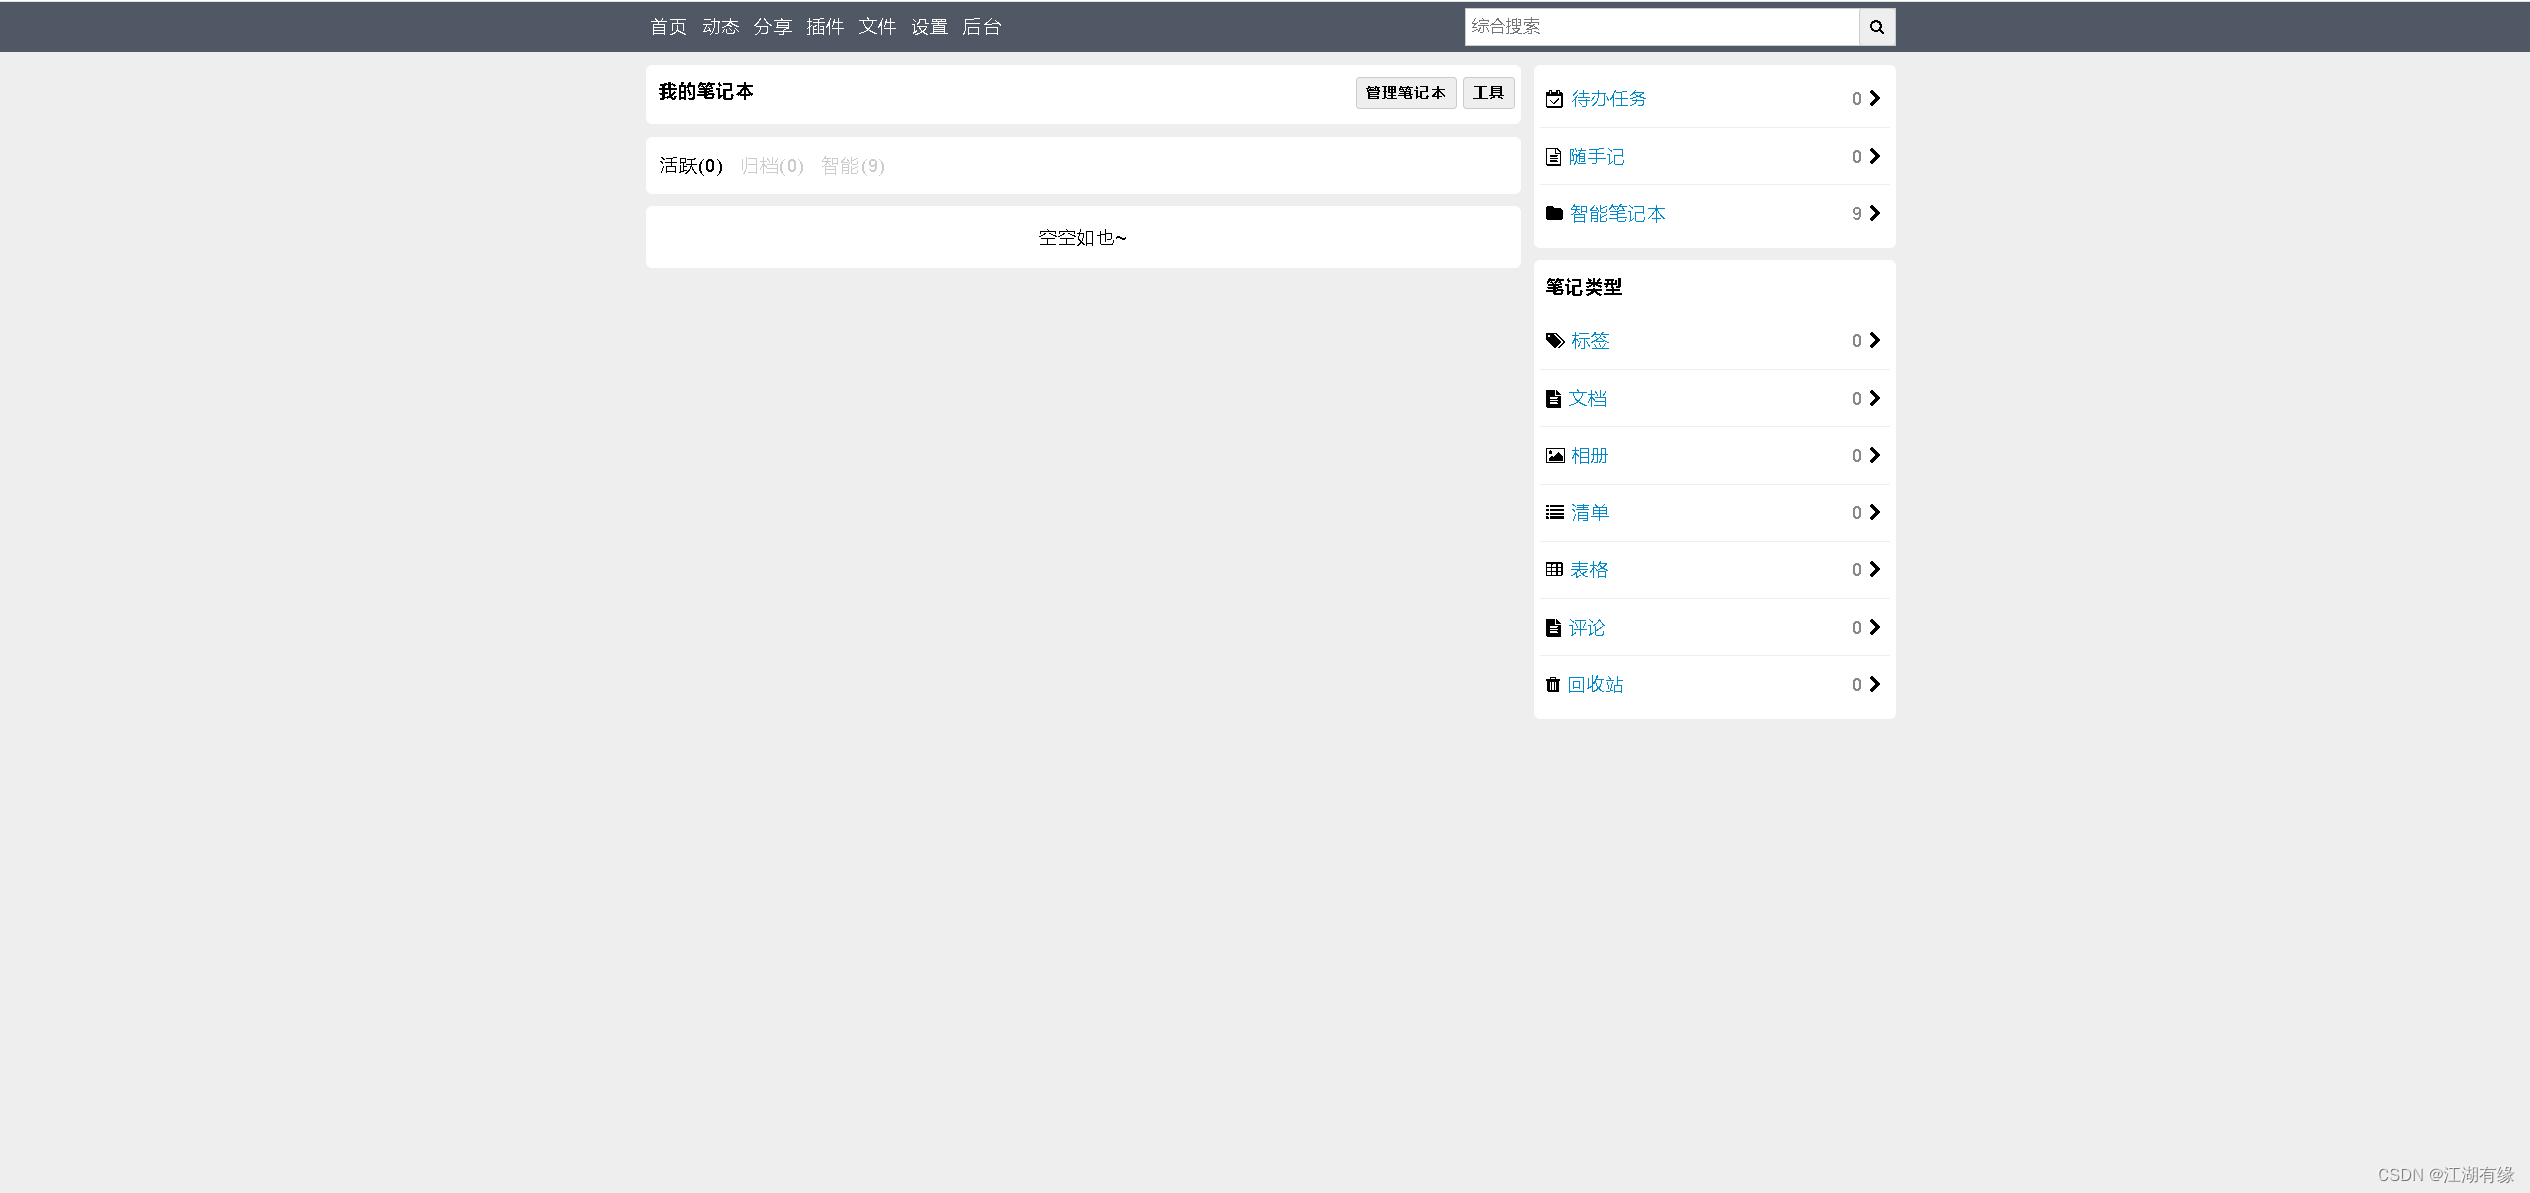
Task: Click the 相册 image icon
Action: pos(1555,456)
